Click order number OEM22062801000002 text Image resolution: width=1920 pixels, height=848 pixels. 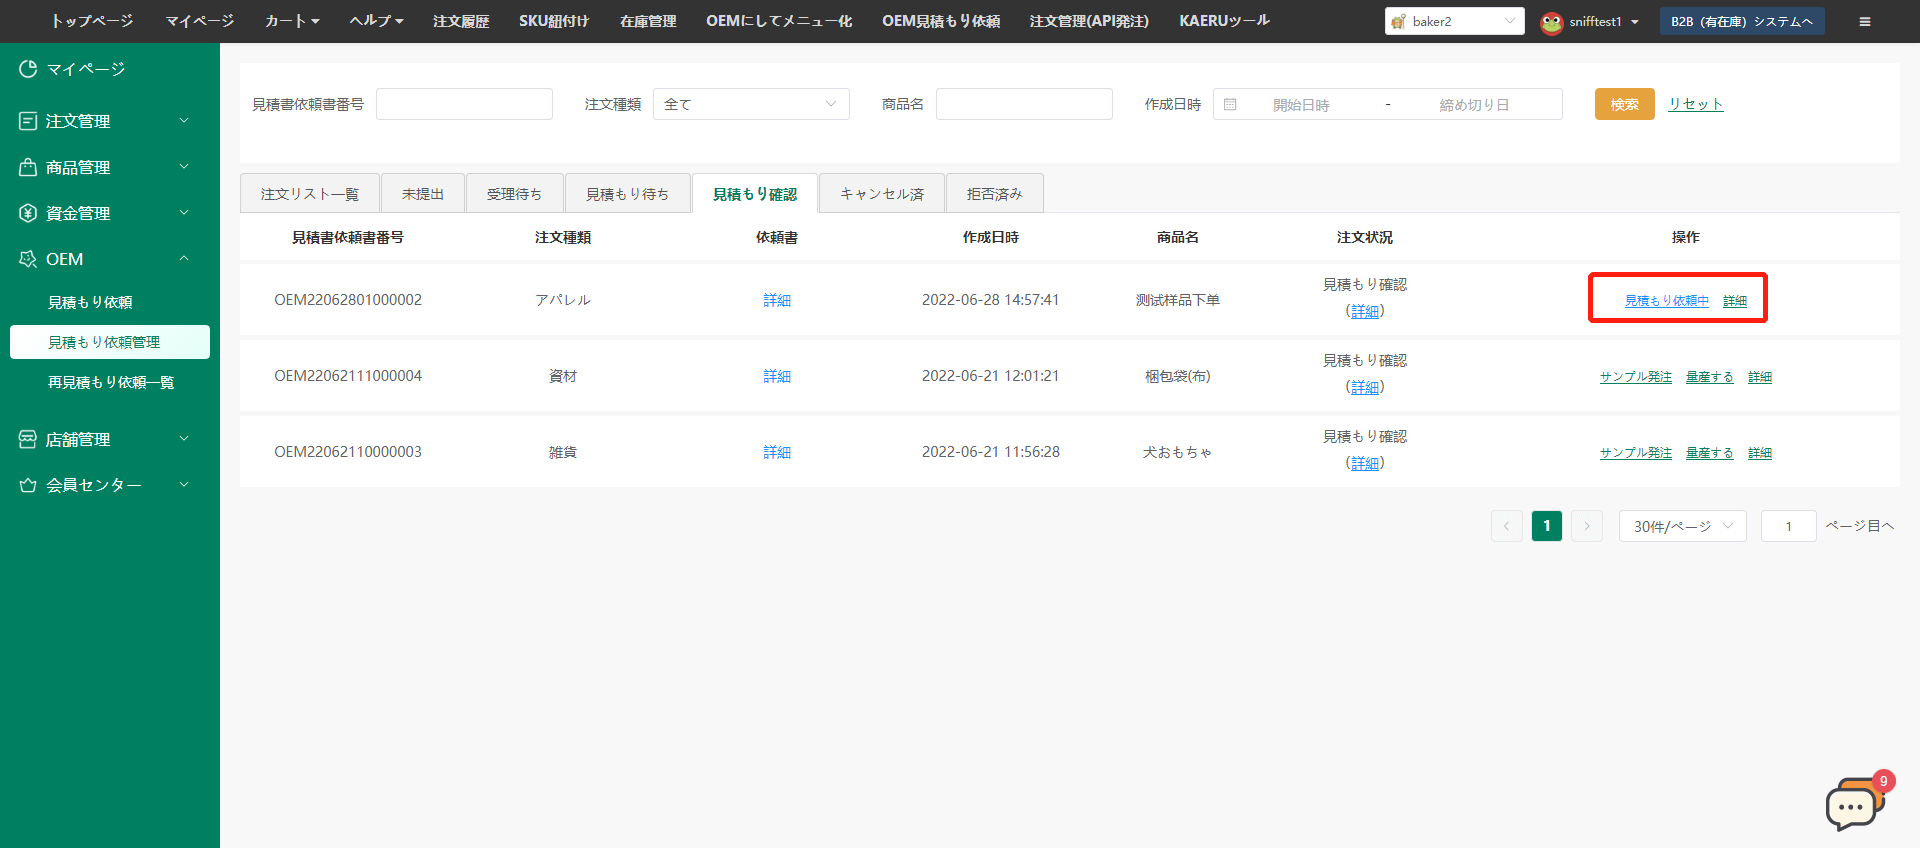348,300
